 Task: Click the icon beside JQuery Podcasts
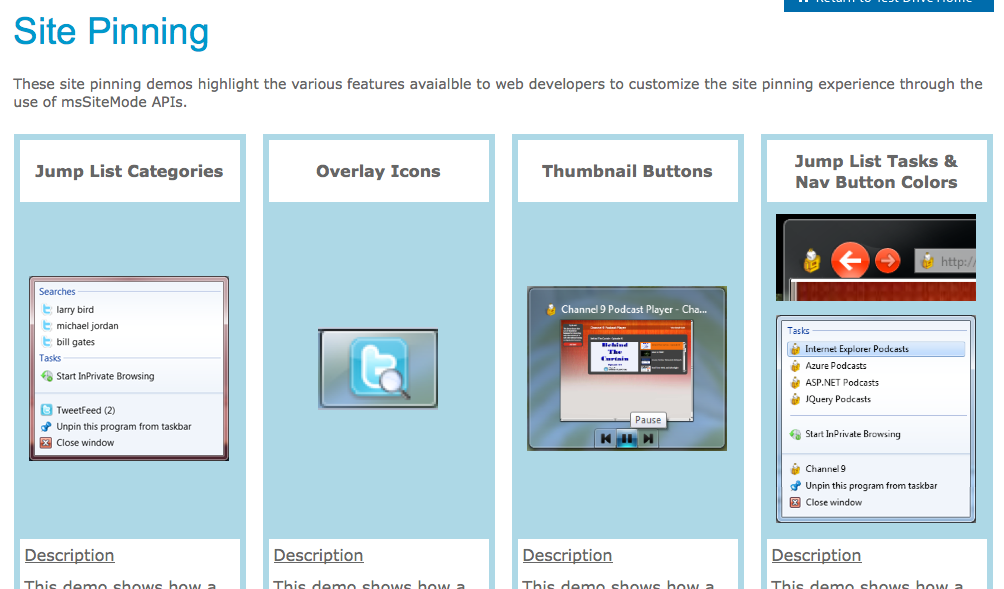point(795,399)
